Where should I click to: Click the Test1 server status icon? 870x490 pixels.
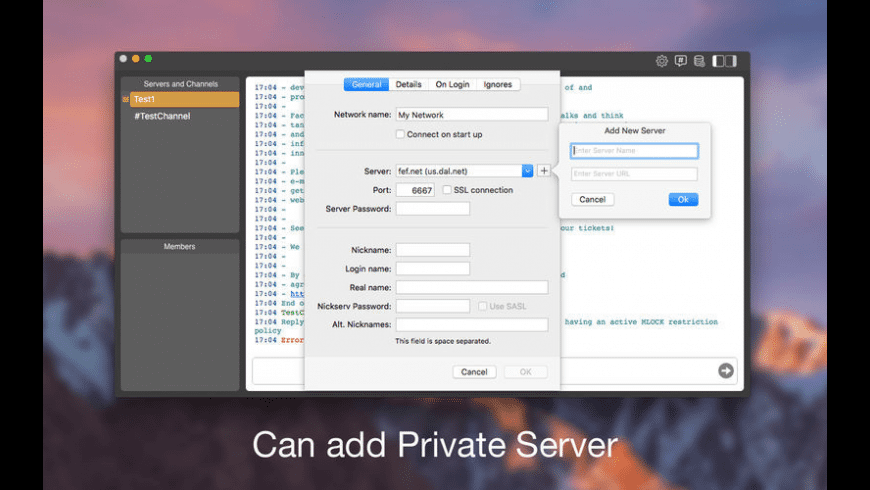(125, 99)
